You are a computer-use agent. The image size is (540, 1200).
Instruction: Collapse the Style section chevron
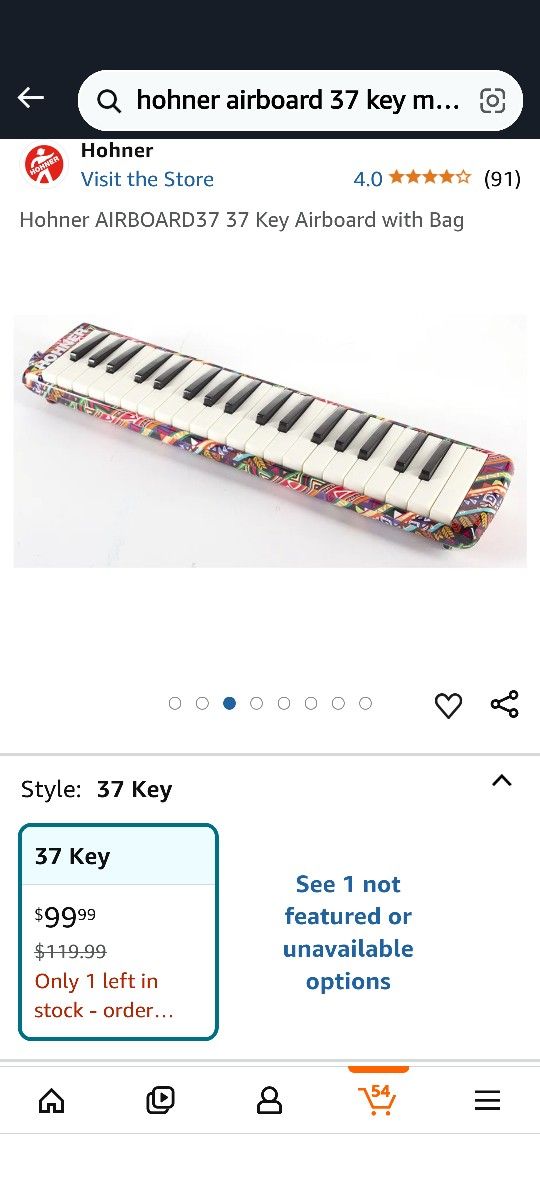(x=502, y=781)
